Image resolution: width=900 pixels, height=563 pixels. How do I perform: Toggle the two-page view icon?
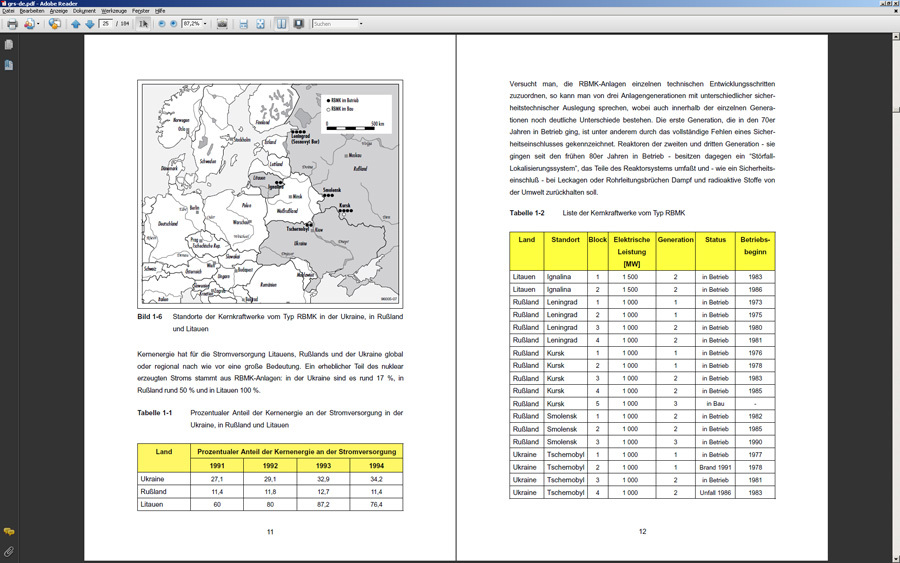[281, 24]
